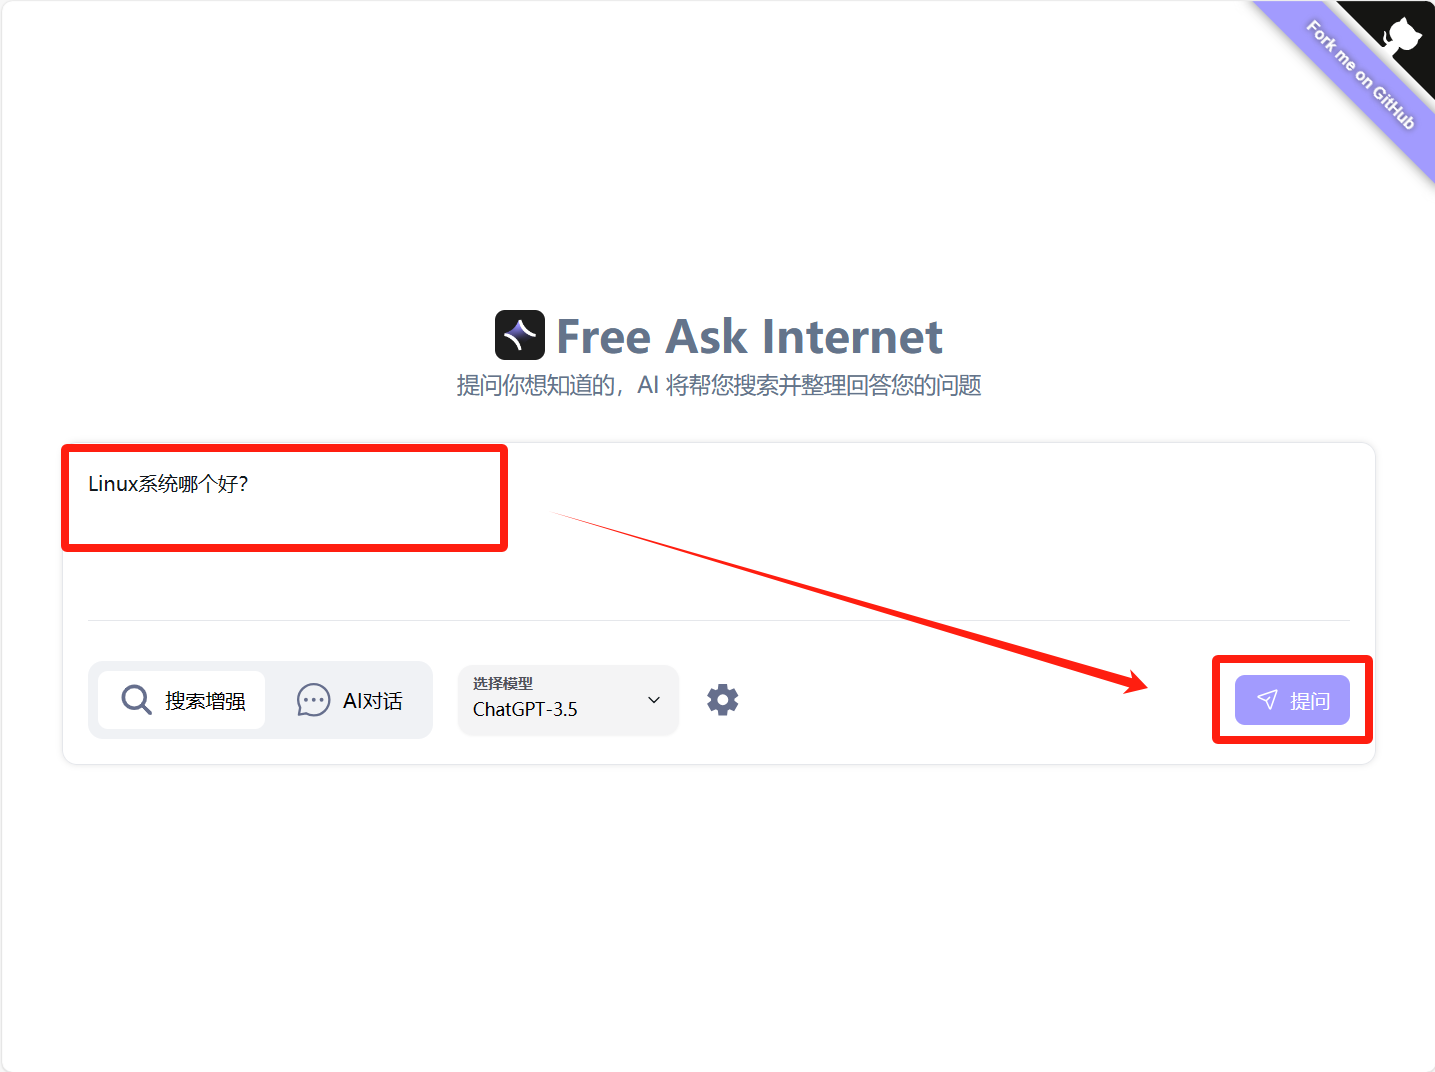The width and height of the screenshot is (1435, 1072).
Task: Open the ChatGPT-3.5 model selector
Action: coord(568,700)
